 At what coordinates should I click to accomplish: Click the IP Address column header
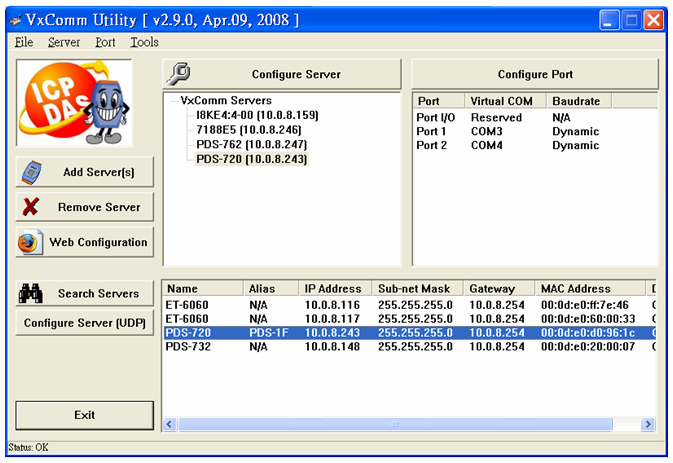tap(335, 288)
